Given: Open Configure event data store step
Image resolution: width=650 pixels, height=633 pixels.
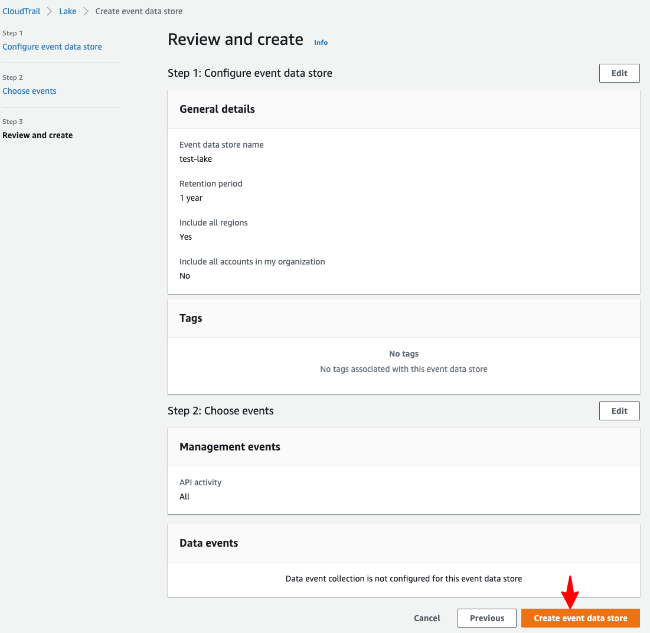Looking at the screenshot, I should [x=52, y=47].
